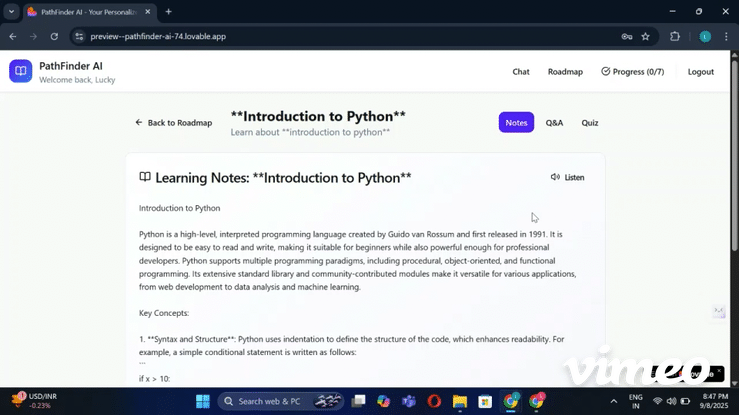The width and height of the screenshot is (739, 415).
Task: Switch to the Q&A tab
Action: tap(554, 122)
